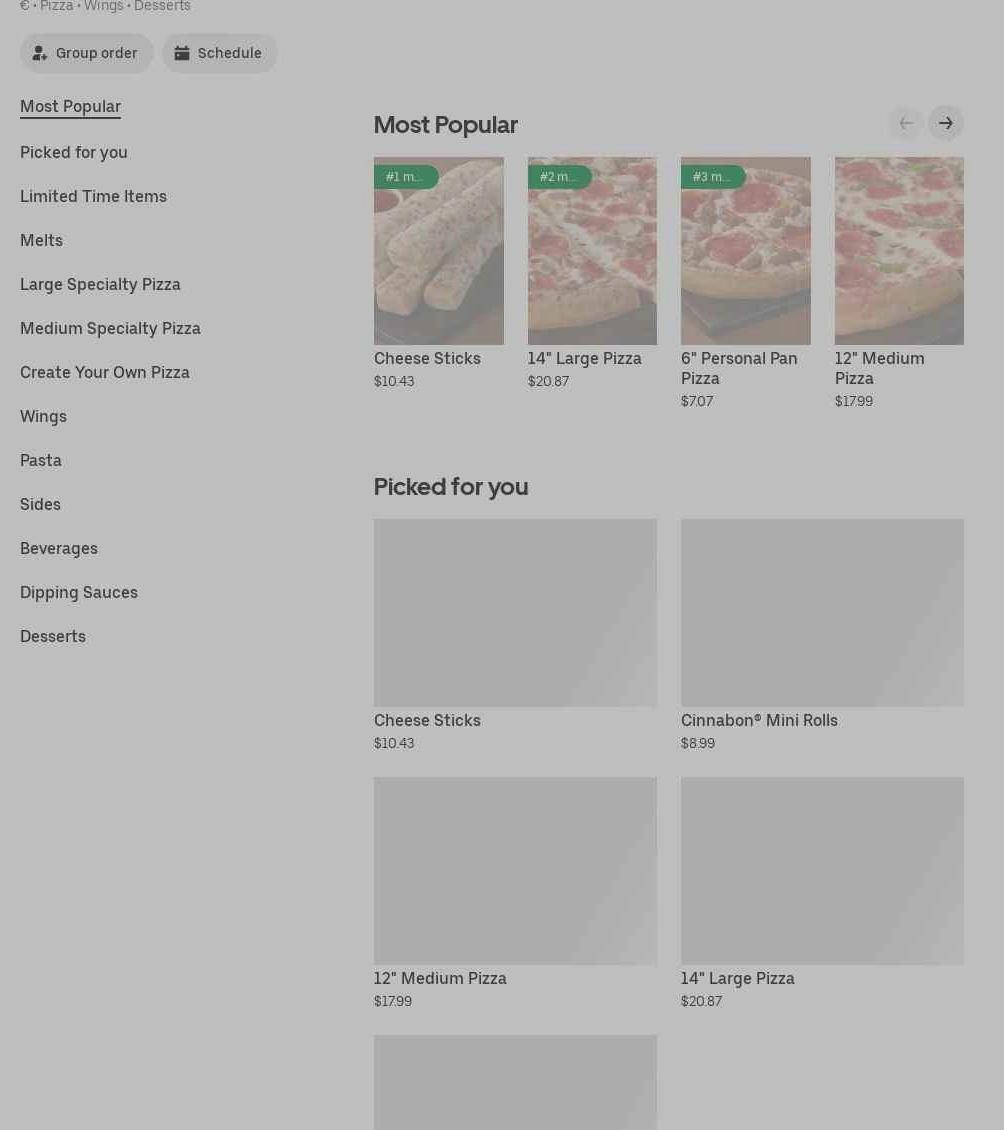The height and width of the screenshot is (1130, 1004).
Task: Open the Dipping Sauces category
Action: pos(79,592)
